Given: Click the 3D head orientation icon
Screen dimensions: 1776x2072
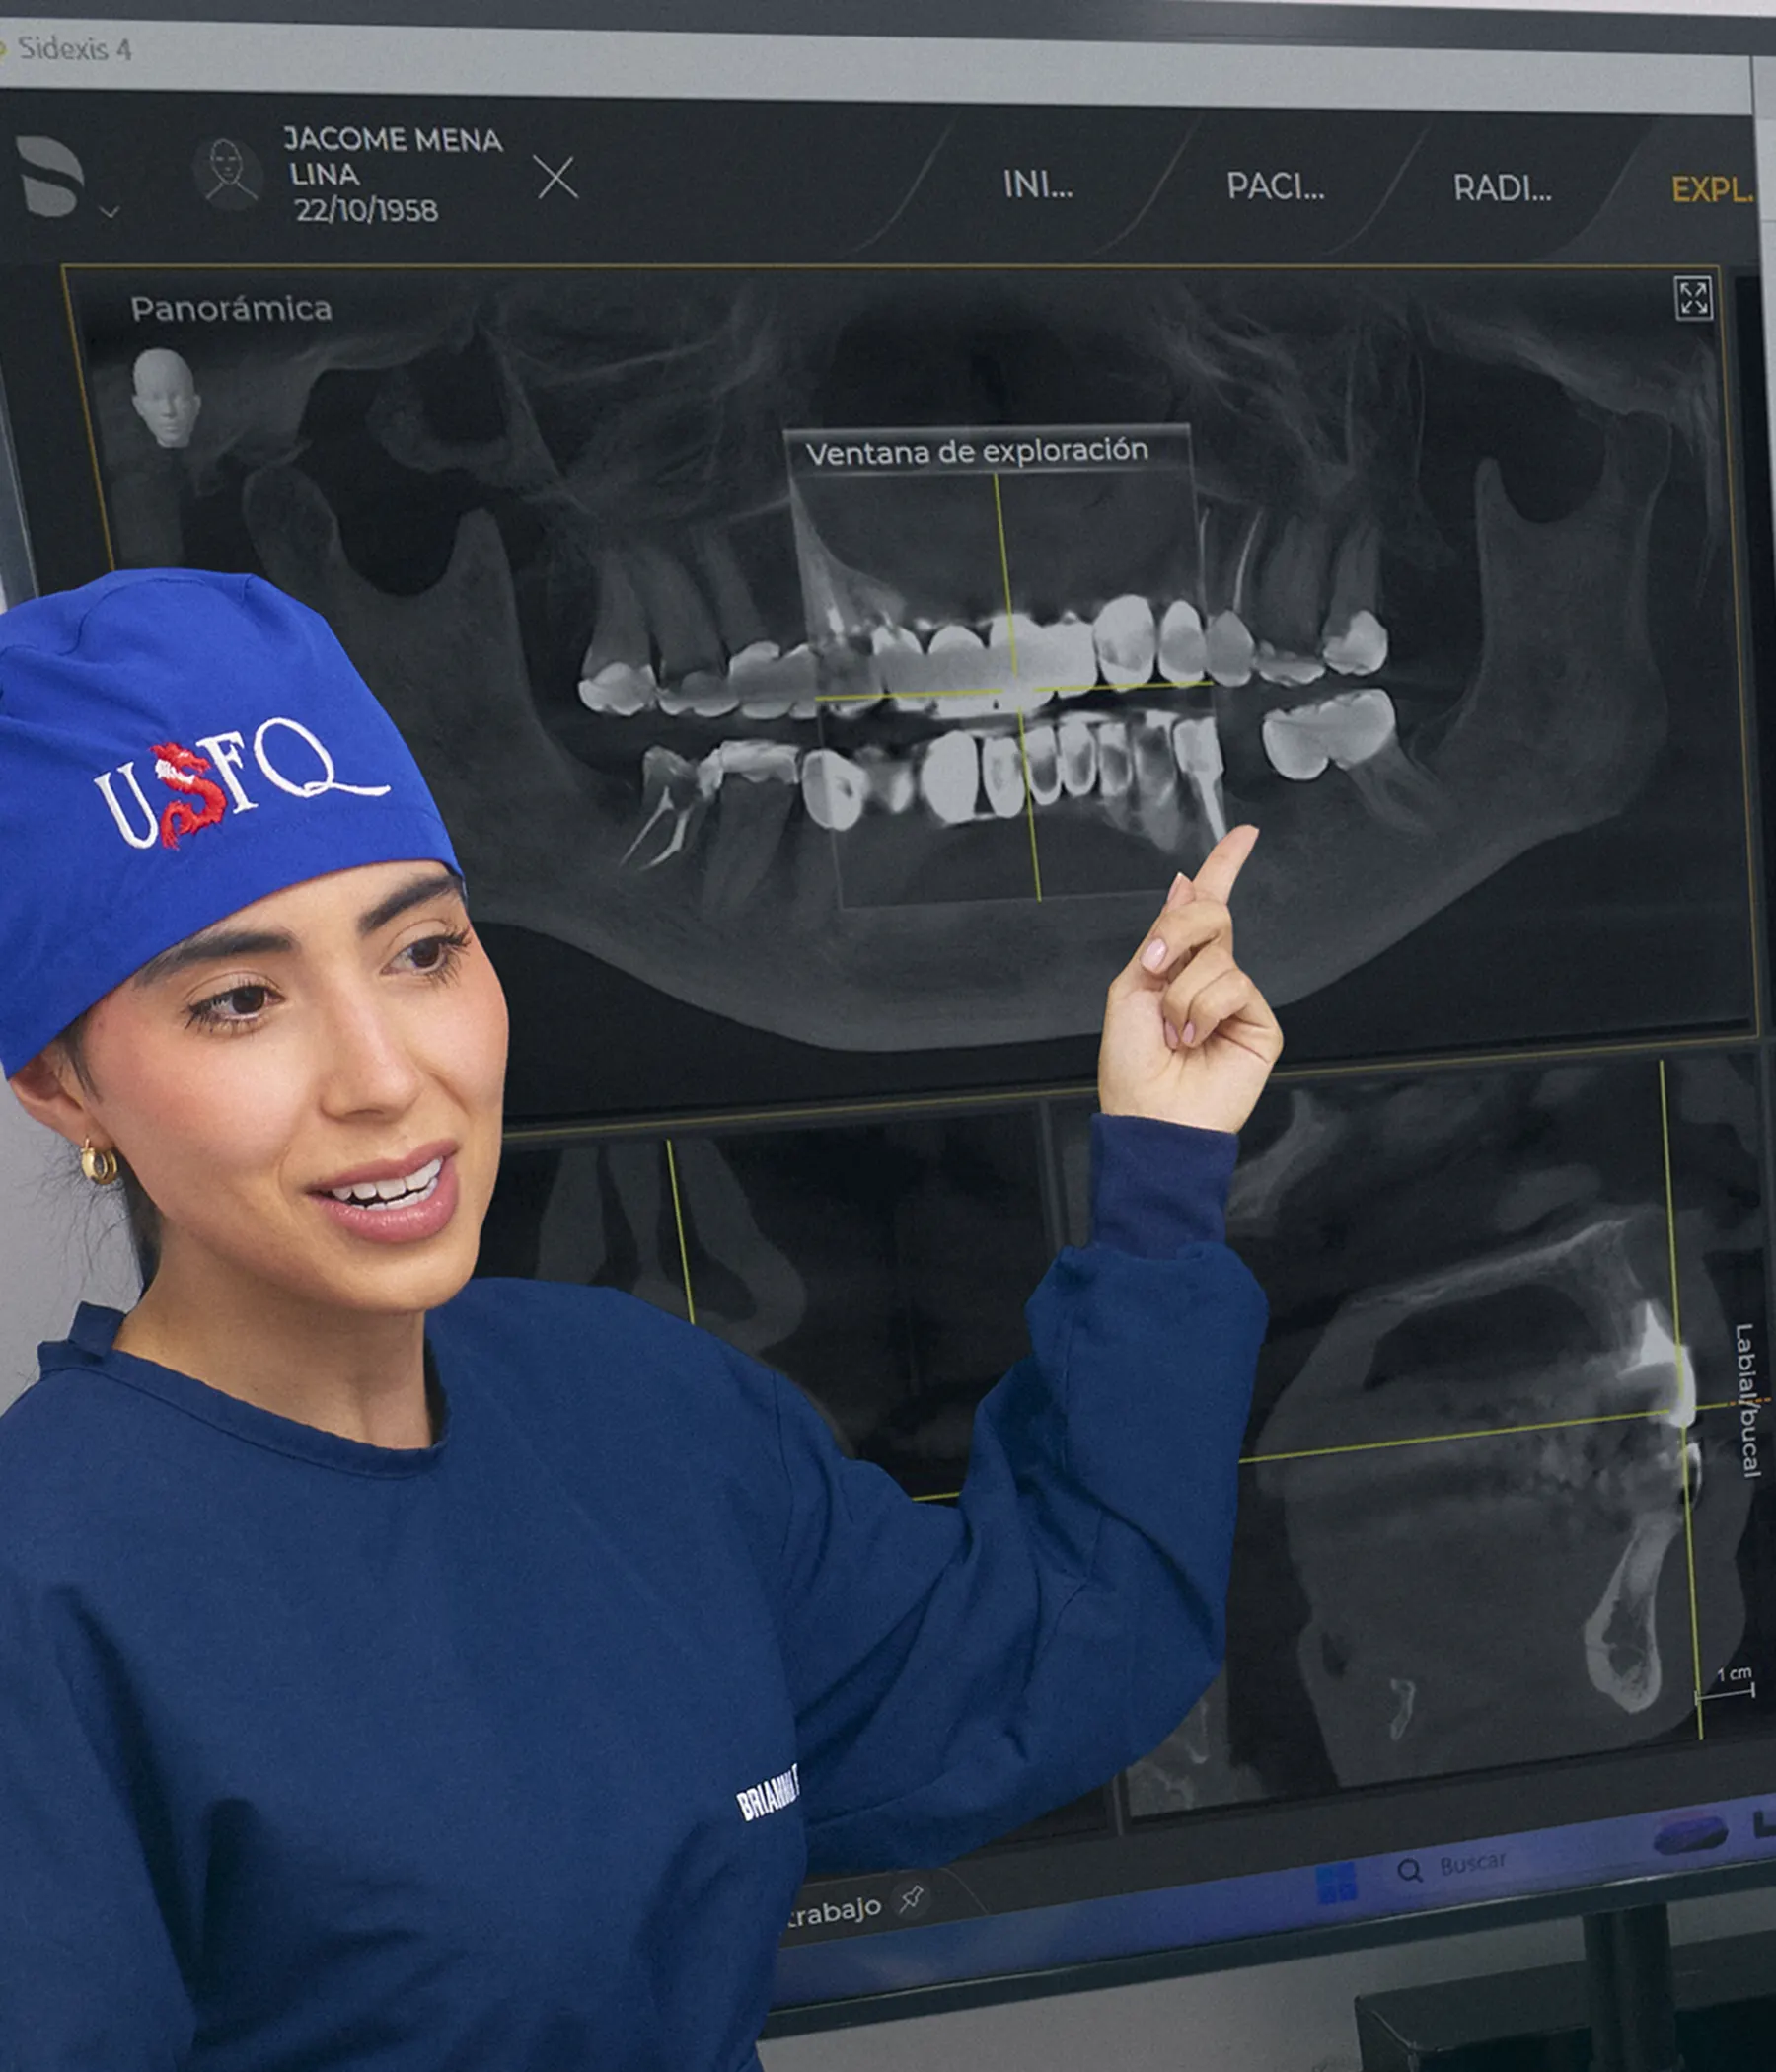Looking at the screenshot, I should pos(166,397).
